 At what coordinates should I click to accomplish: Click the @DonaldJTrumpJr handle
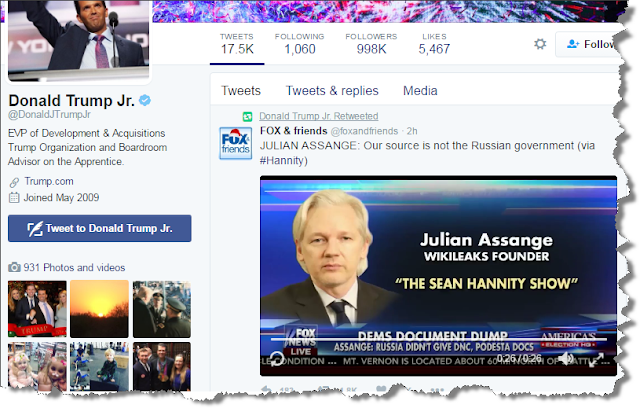click(x=49, y=115)
